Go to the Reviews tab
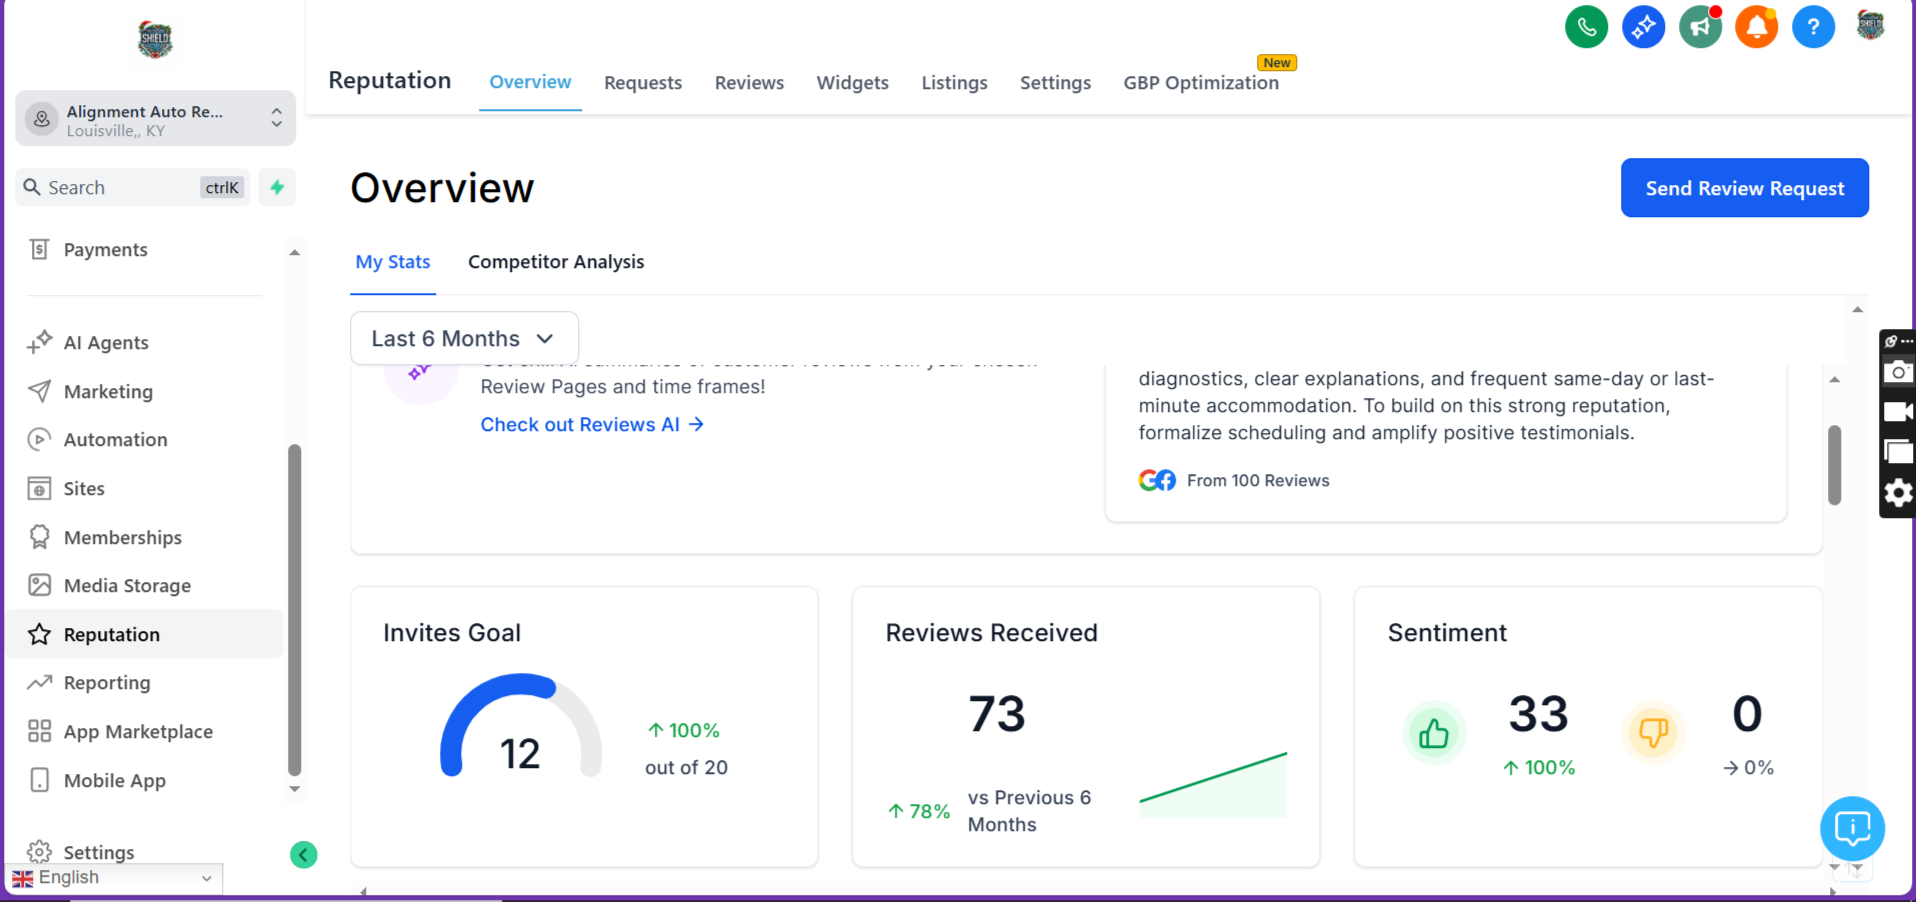The width and height of the screenshot is (1916, 902). (x=749, y=83)
